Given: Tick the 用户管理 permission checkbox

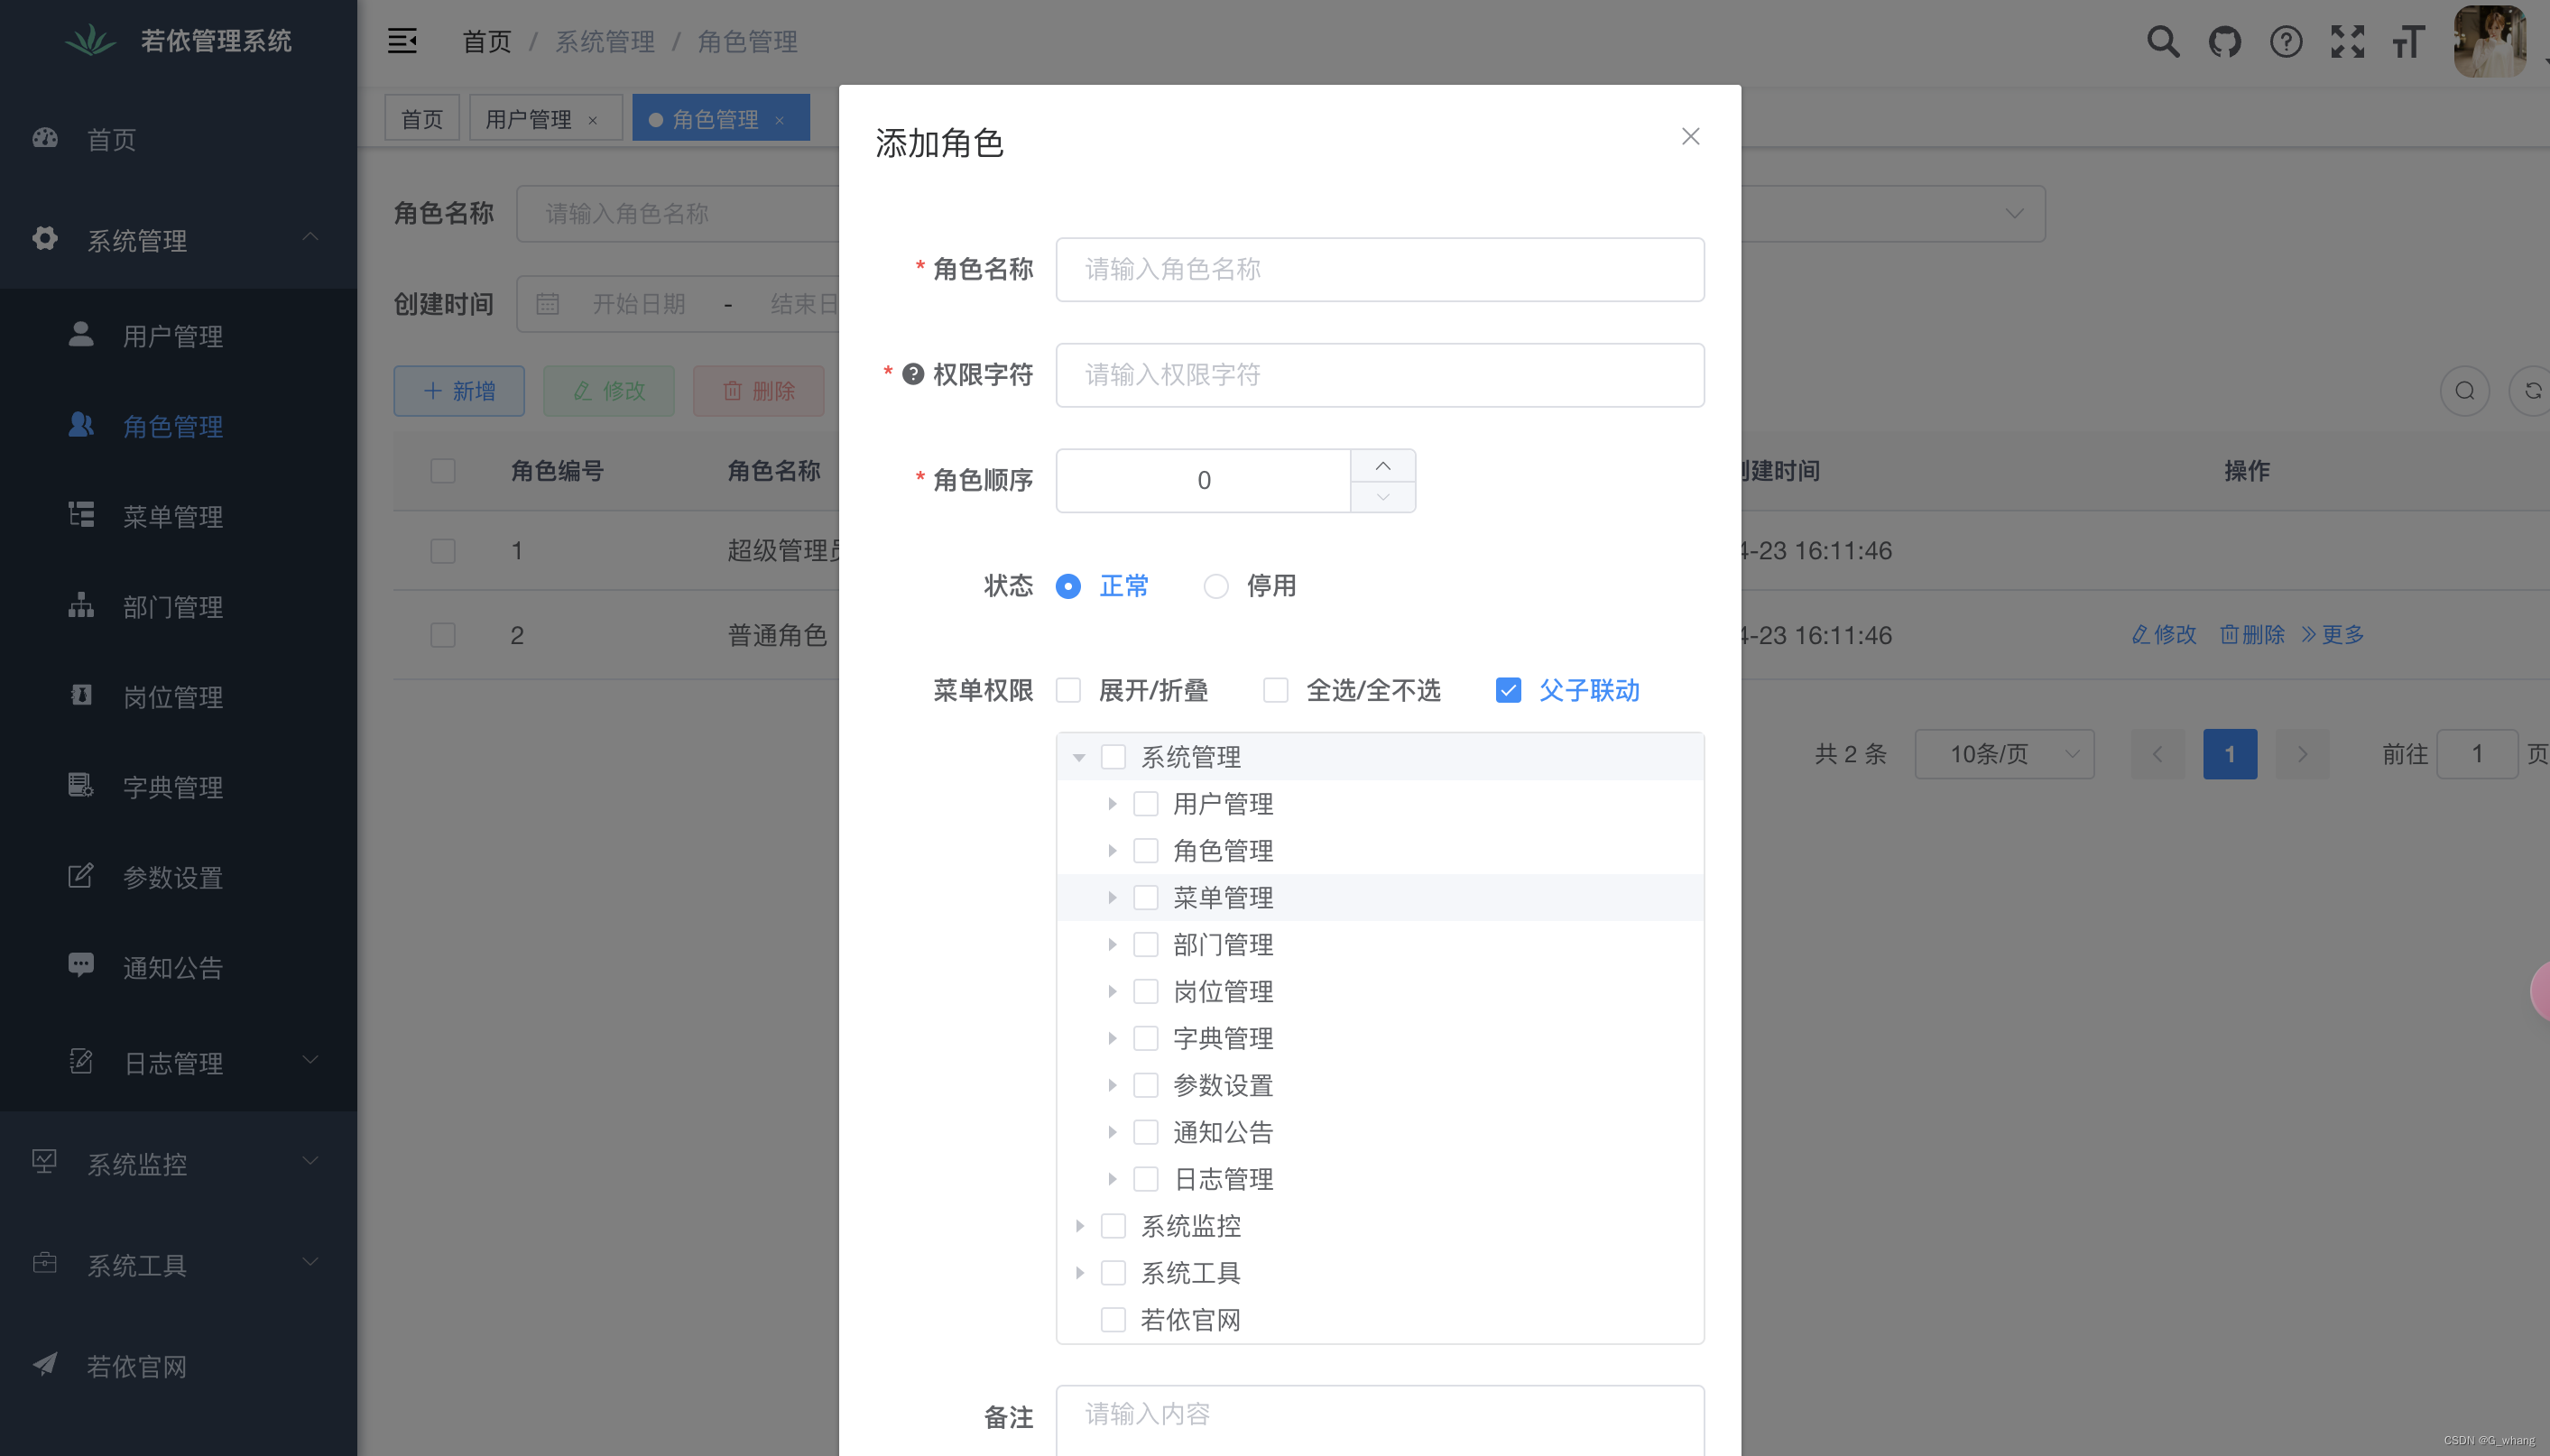Looking at the screenshot, I should [x=1145, y=804].
